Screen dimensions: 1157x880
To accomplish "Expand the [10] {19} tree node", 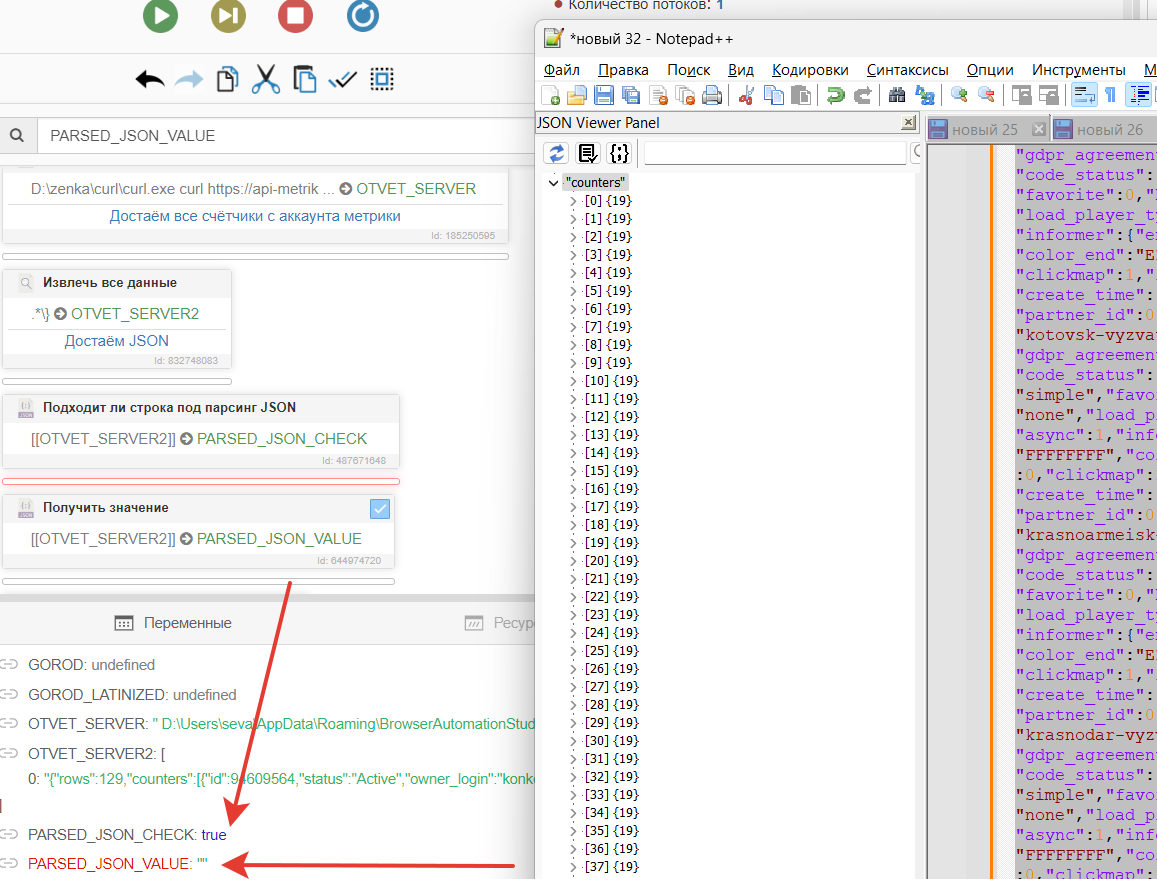I will [x=574, y=381].
